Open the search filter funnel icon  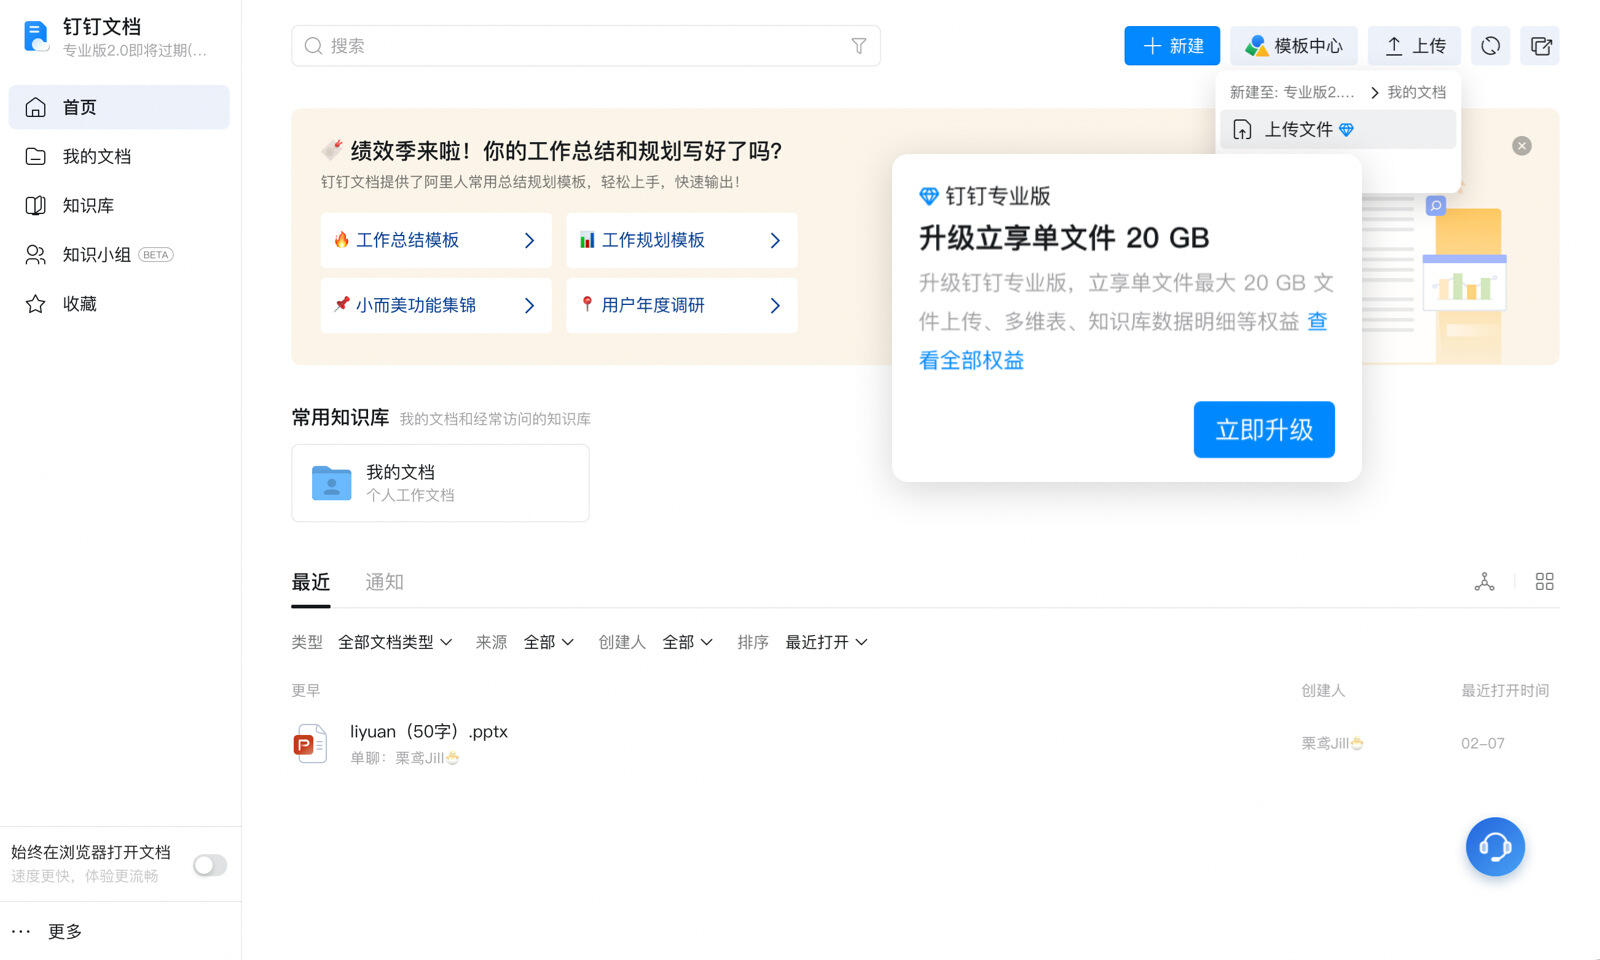[x=859, y=46]
